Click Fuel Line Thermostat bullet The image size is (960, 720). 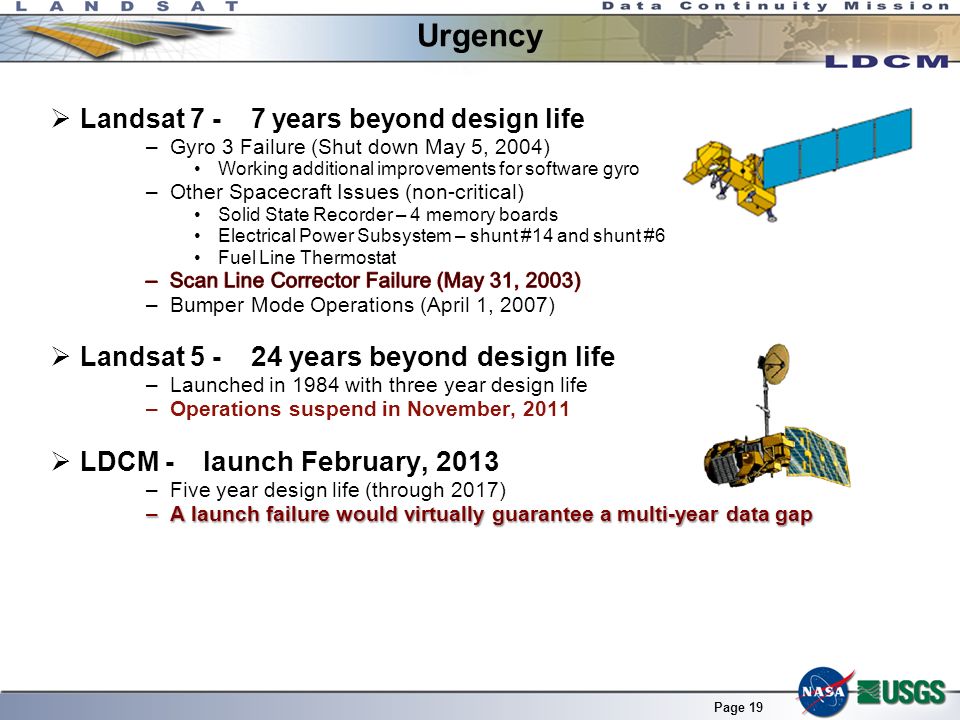(x=307, y=257)
